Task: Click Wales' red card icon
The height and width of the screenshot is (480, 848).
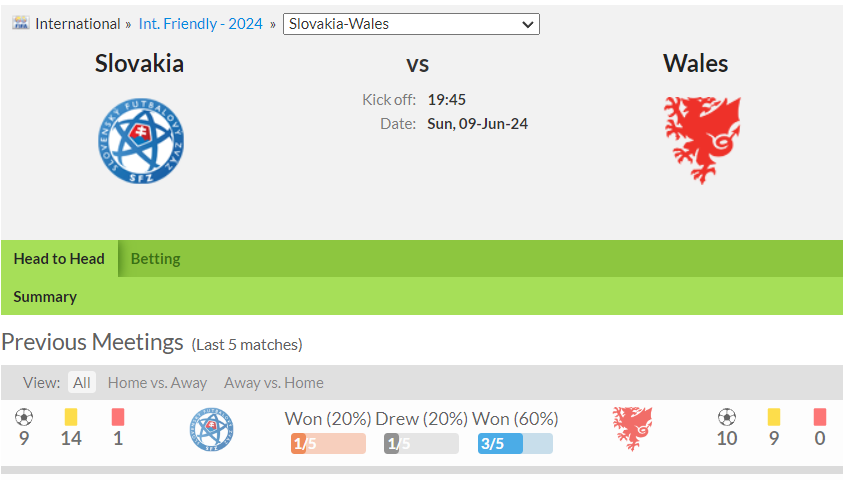Action: pos(820,417)
